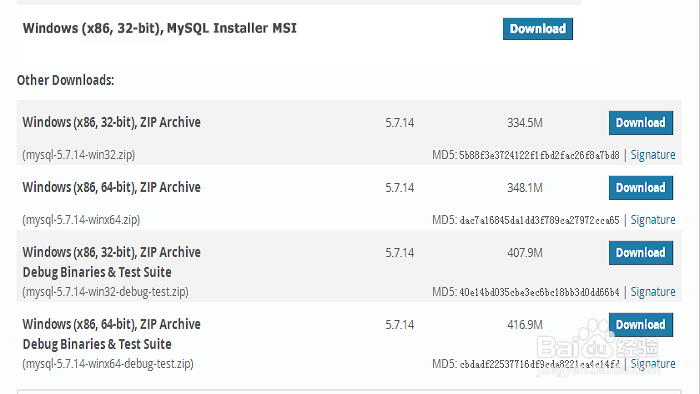This screenshot has height=394, width=700.
Task: Click Windows (x86, 32-bit), MySQL Installer MSI title
Action: tap(160, 29)
